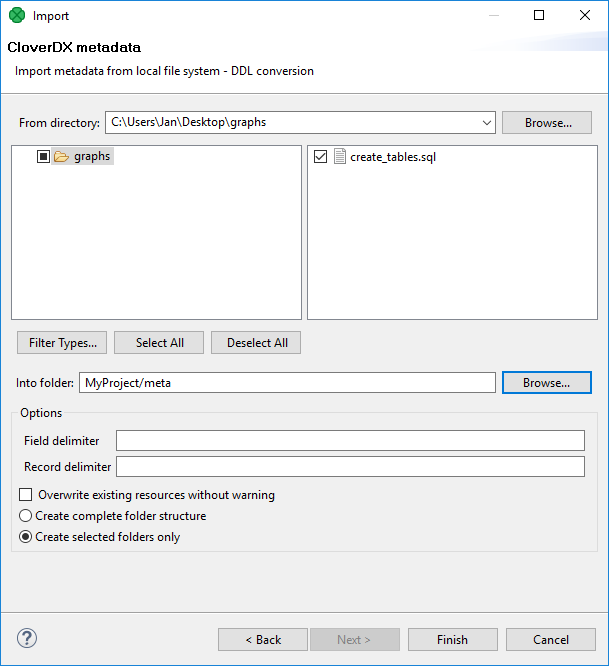609x666 pixels.
Task: Select Create selected folders only option
Action: pyautogui.click(x=26, y=537)
